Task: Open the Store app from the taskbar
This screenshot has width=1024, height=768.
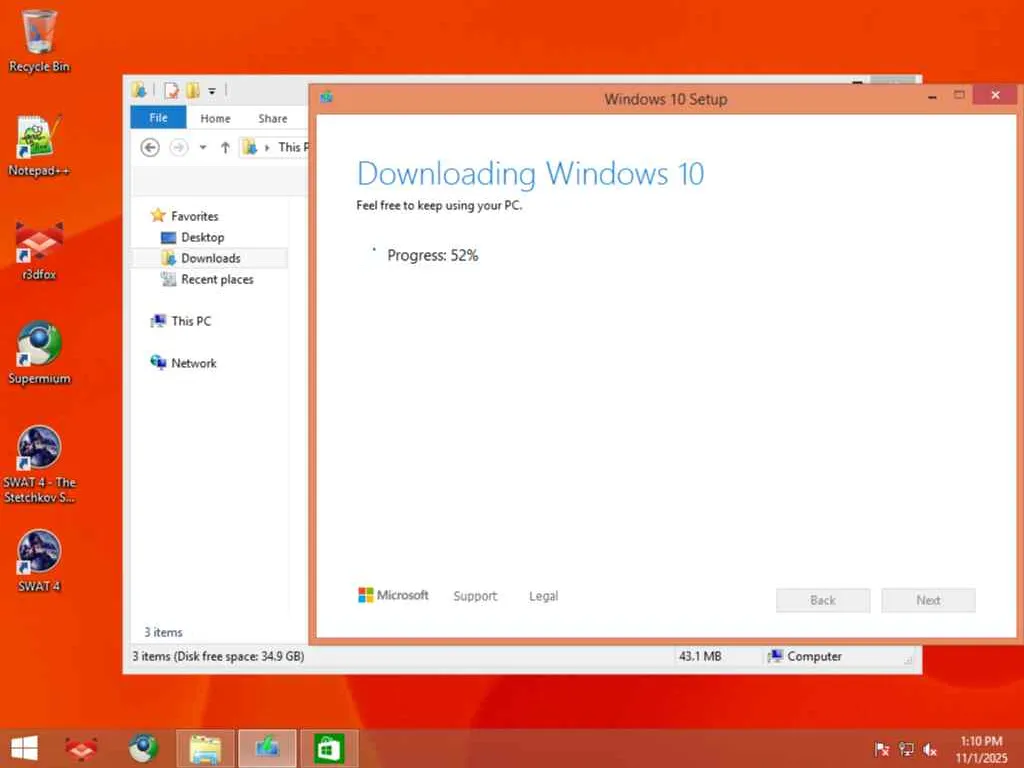Action: pos(329,748)
